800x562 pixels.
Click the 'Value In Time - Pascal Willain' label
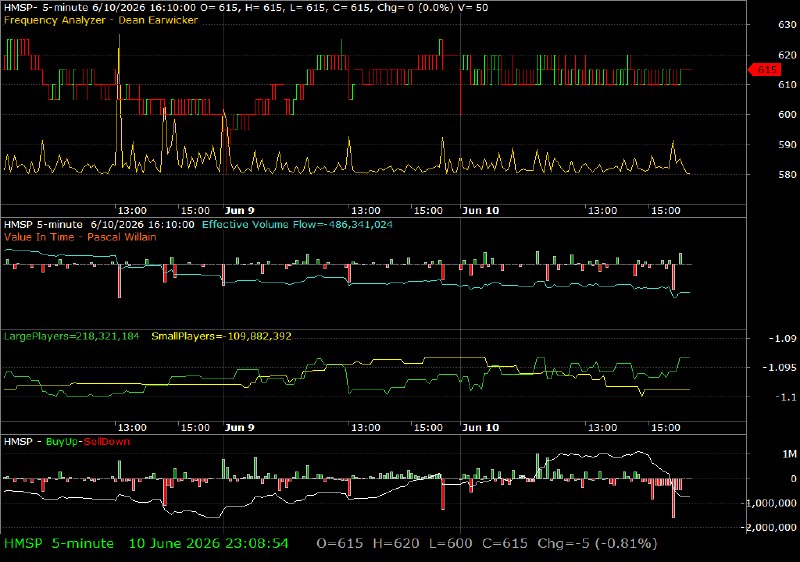coord(80,237)
